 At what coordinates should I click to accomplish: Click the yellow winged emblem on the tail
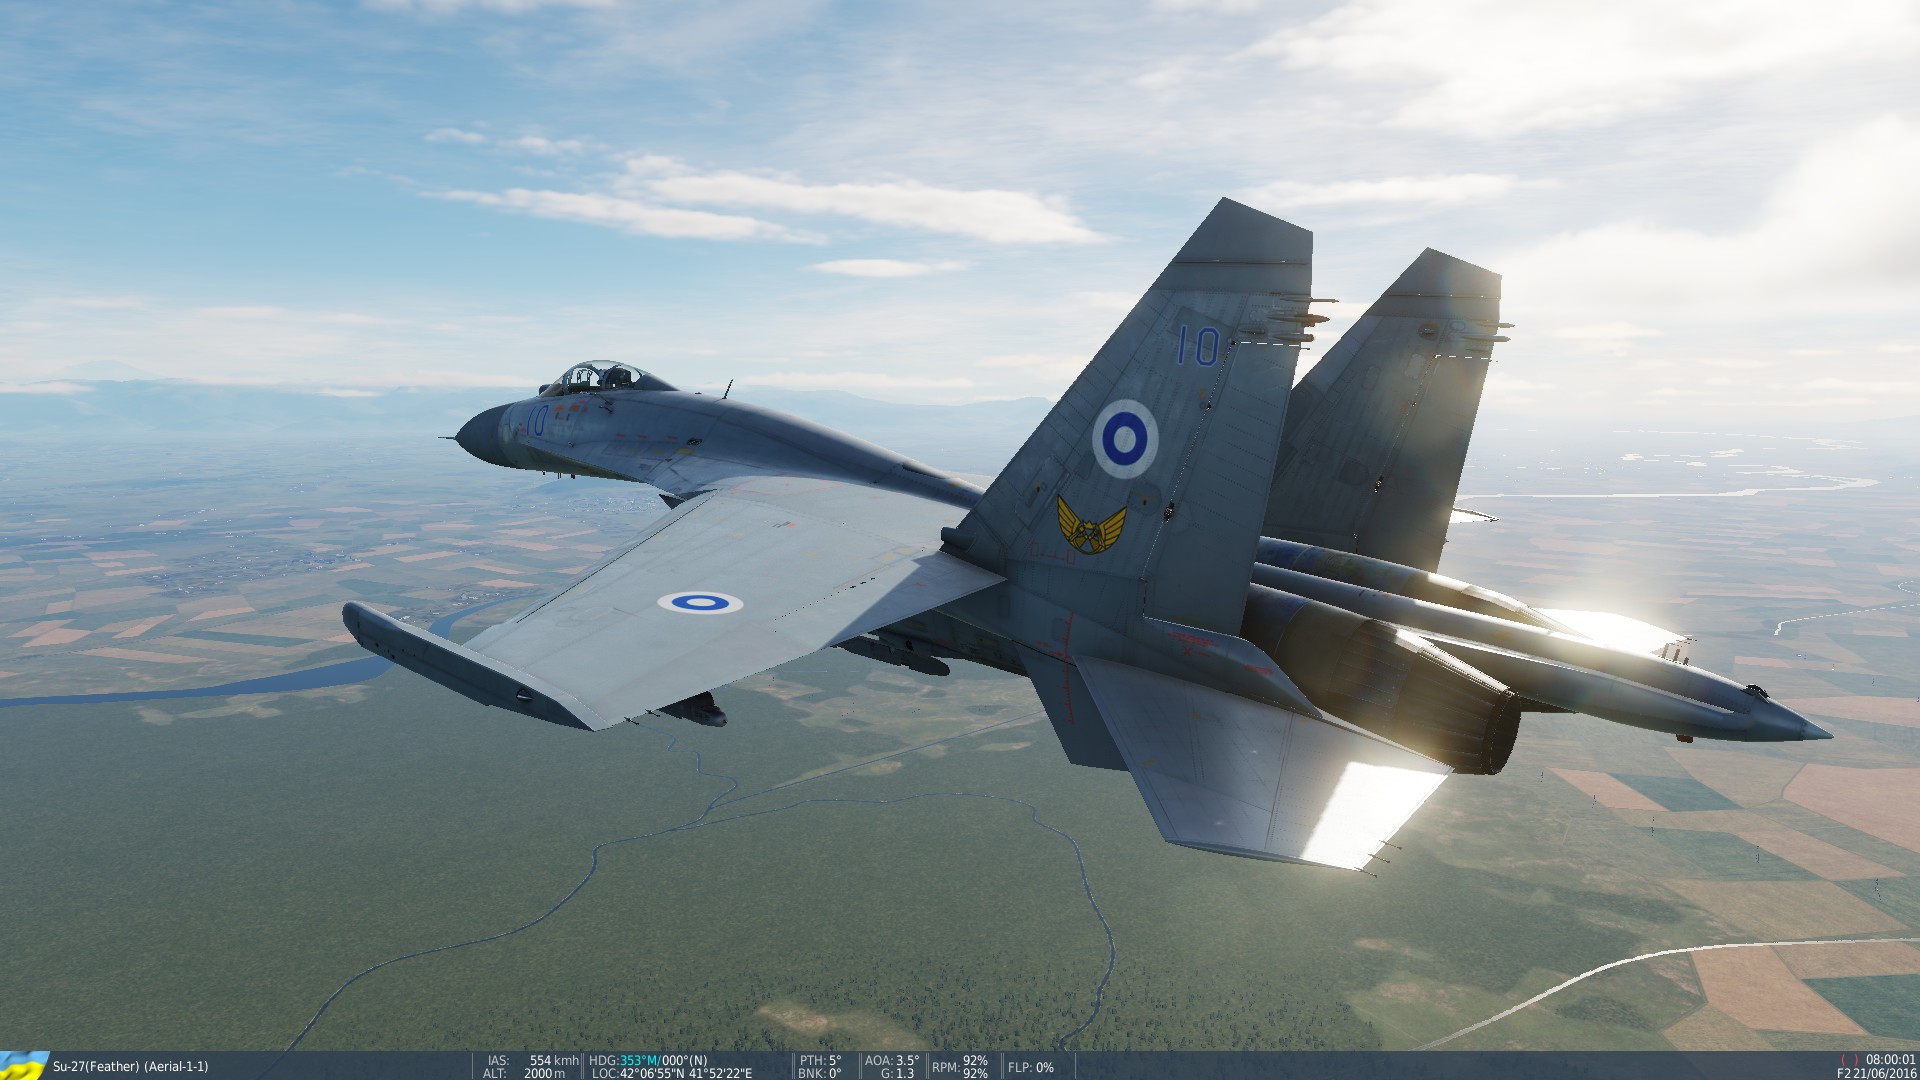(x=1091, y=524)
